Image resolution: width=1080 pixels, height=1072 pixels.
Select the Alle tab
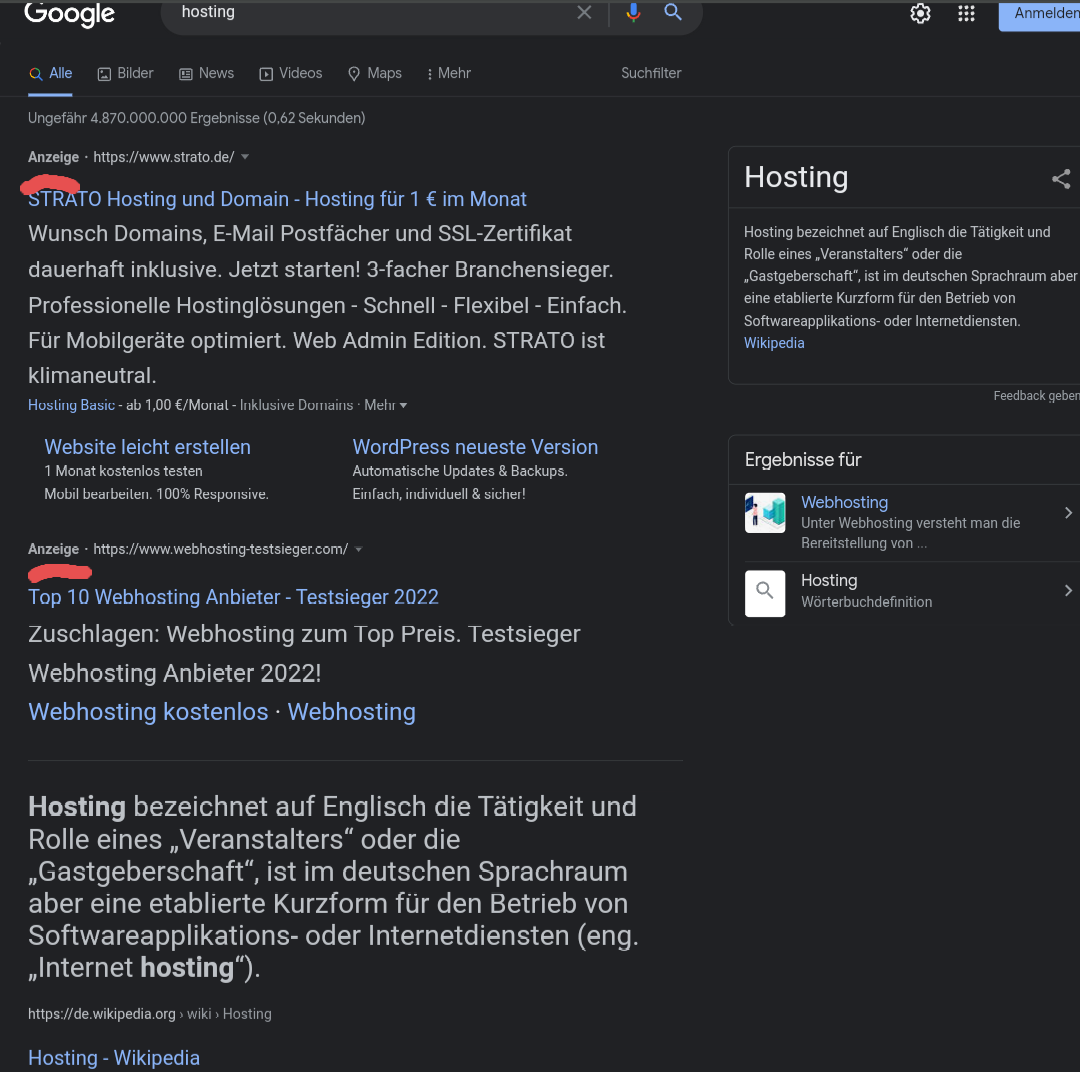coord(50,73)
